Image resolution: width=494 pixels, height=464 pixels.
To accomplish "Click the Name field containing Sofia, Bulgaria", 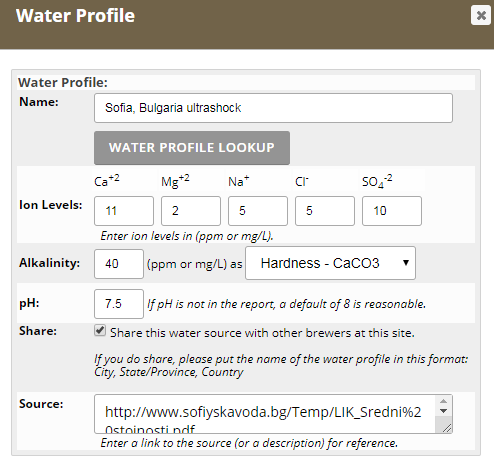I will [x=273, y=108].
